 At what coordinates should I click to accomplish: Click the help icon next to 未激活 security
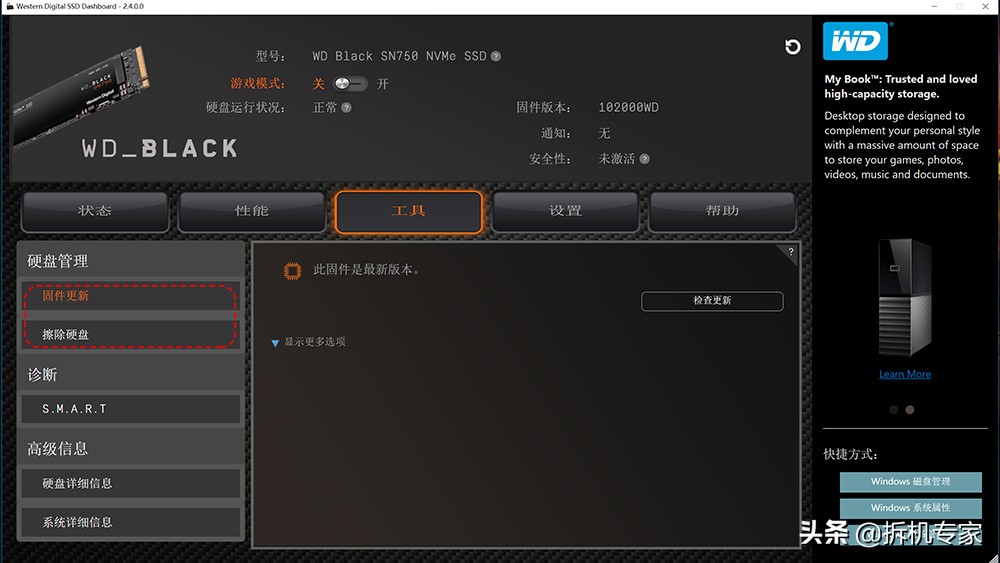pyautogui.click(x=645, y=159)
